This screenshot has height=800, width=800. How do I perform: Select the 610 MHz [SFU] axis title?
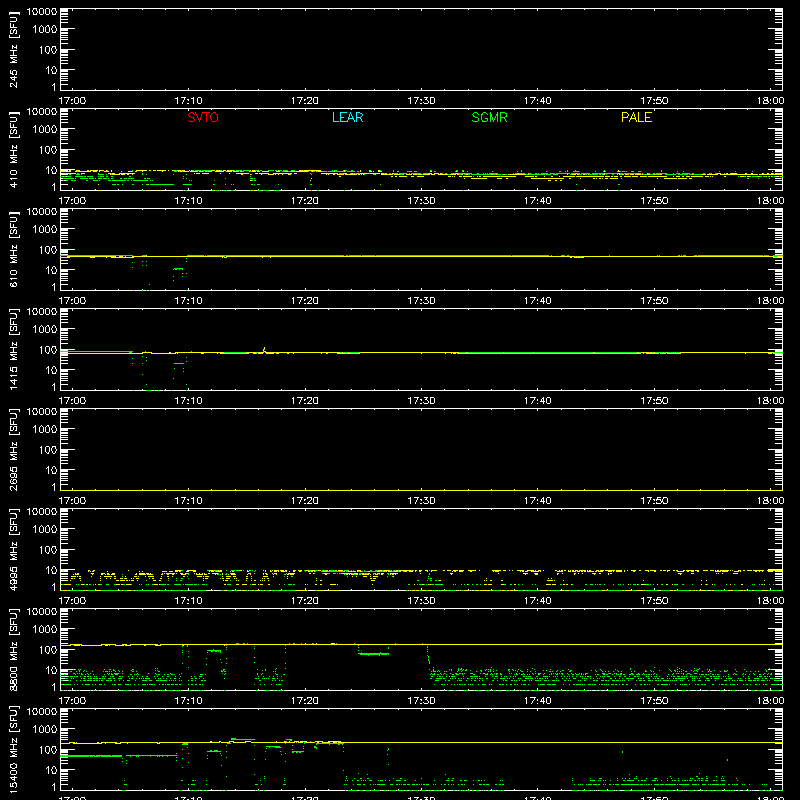[x=13, y=250]
